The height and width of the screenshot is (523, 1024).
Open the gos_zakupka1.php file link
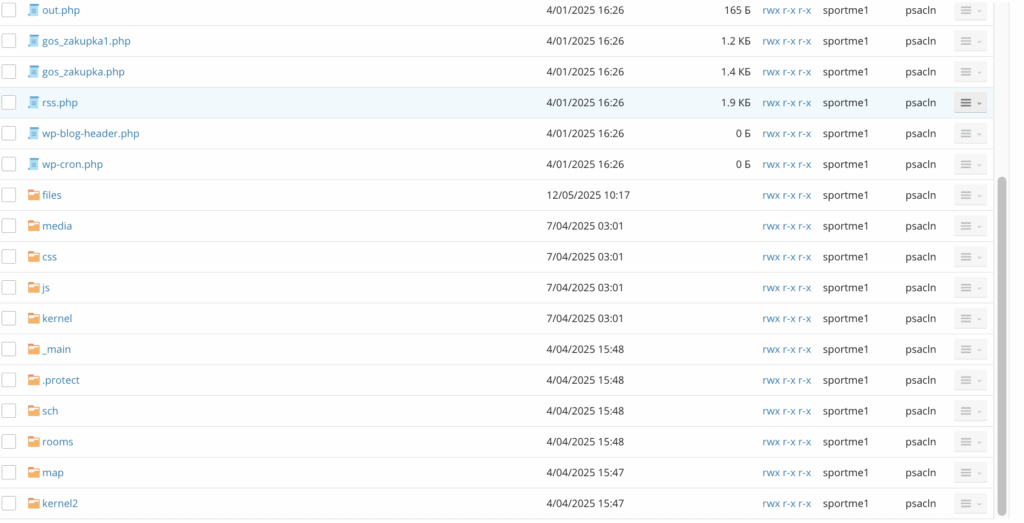[x=86, y=41]
